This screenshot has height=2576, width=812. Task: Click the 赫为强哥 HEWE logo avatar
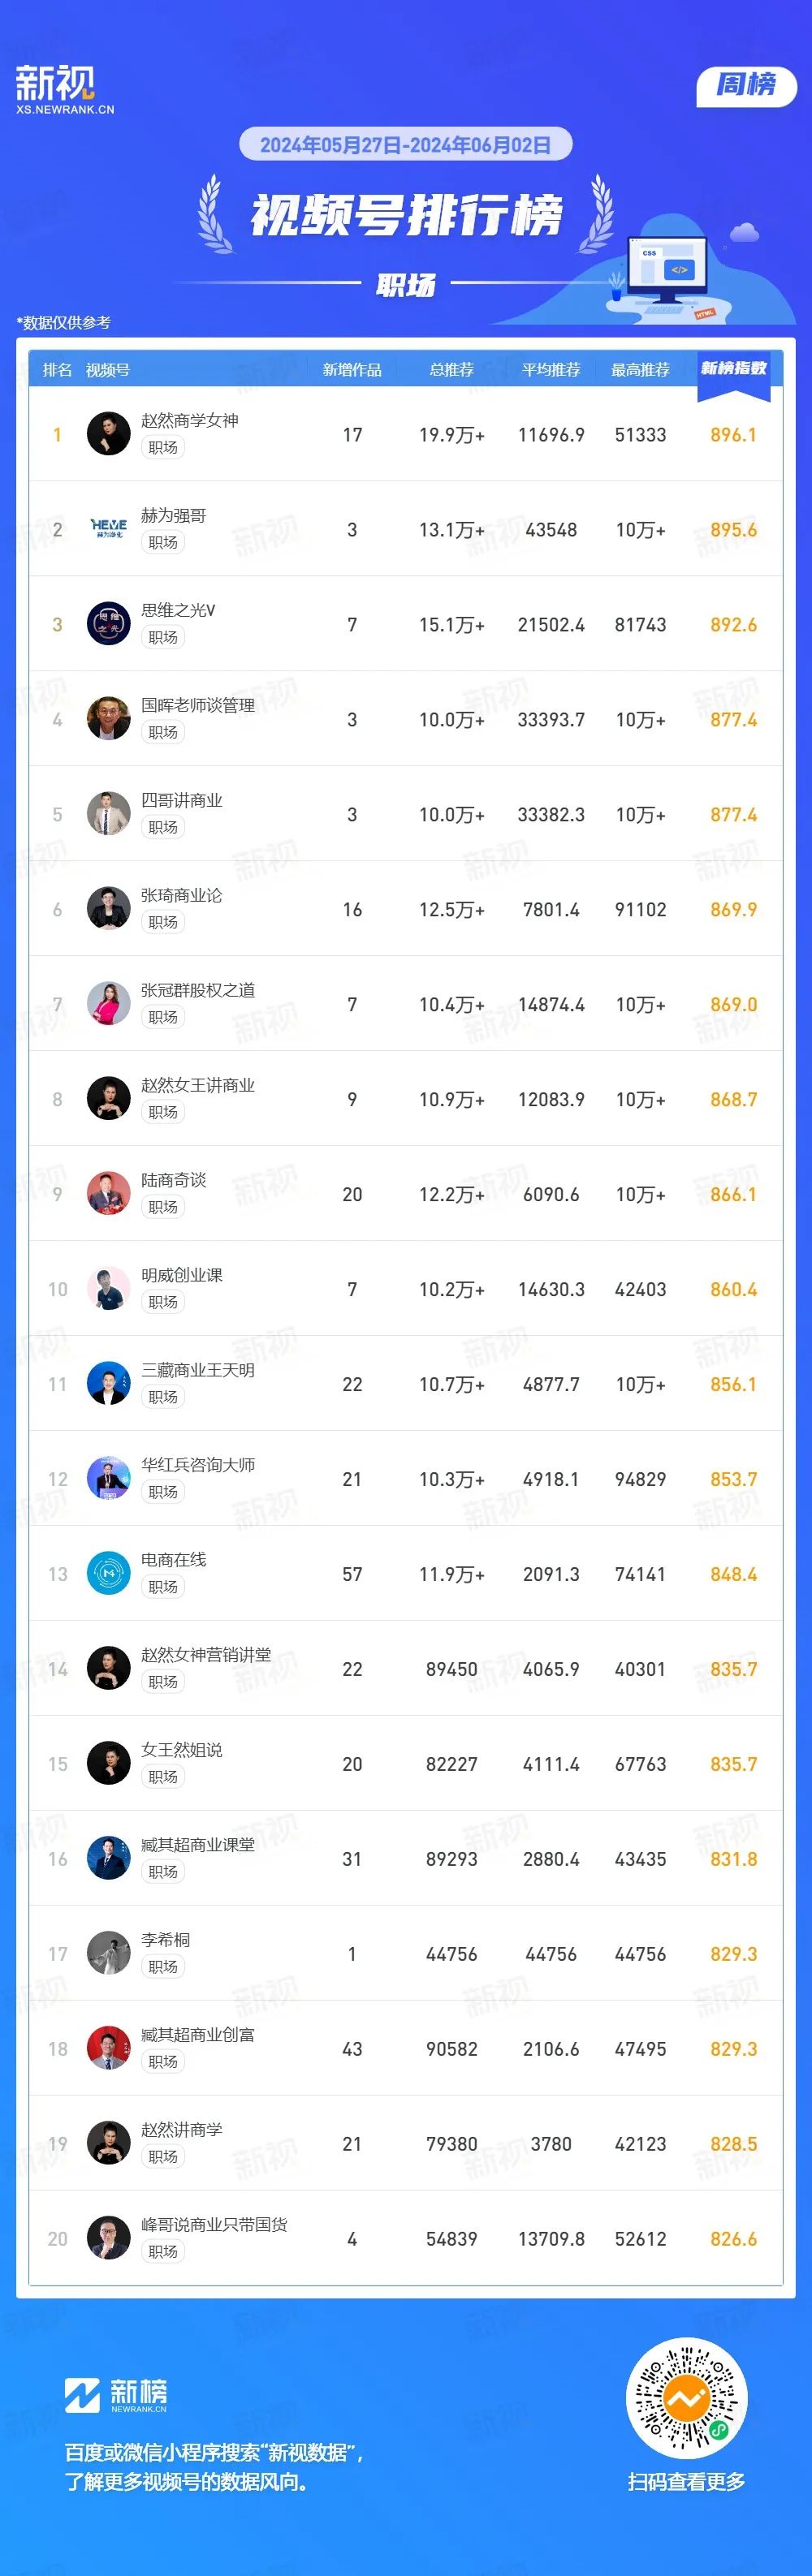tap(109, 529)
